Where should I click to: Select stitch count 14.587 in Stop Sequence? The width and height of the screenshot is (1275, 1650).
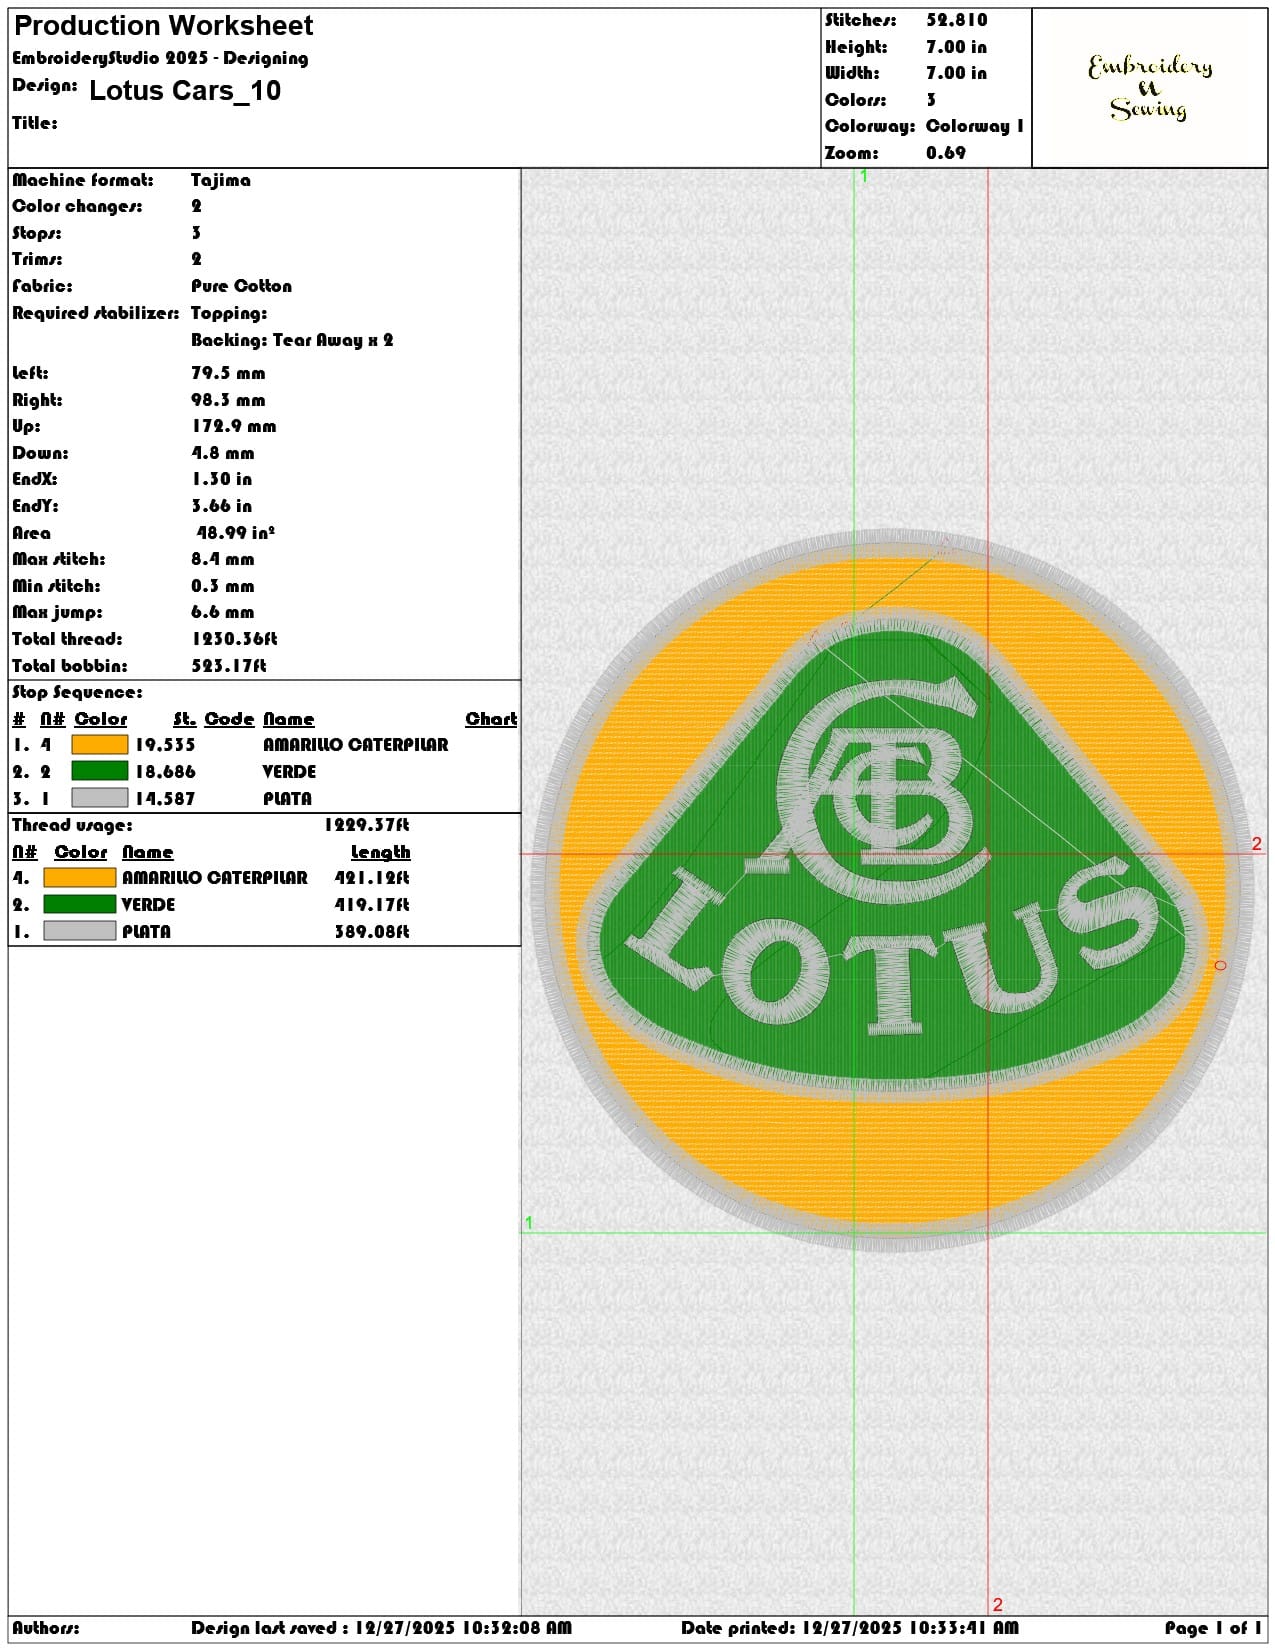point(165,799)
